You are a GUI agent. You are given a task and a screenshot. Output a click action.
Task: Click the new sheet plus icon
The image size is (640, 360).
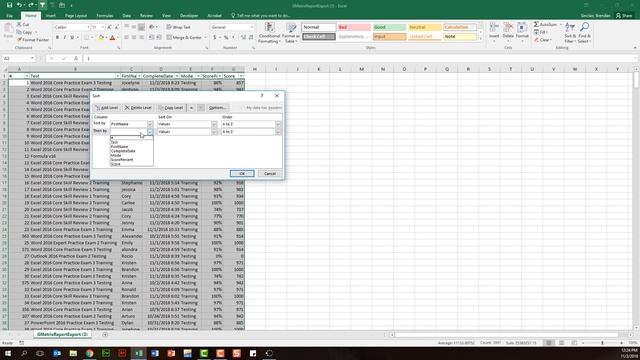[105, 335]
